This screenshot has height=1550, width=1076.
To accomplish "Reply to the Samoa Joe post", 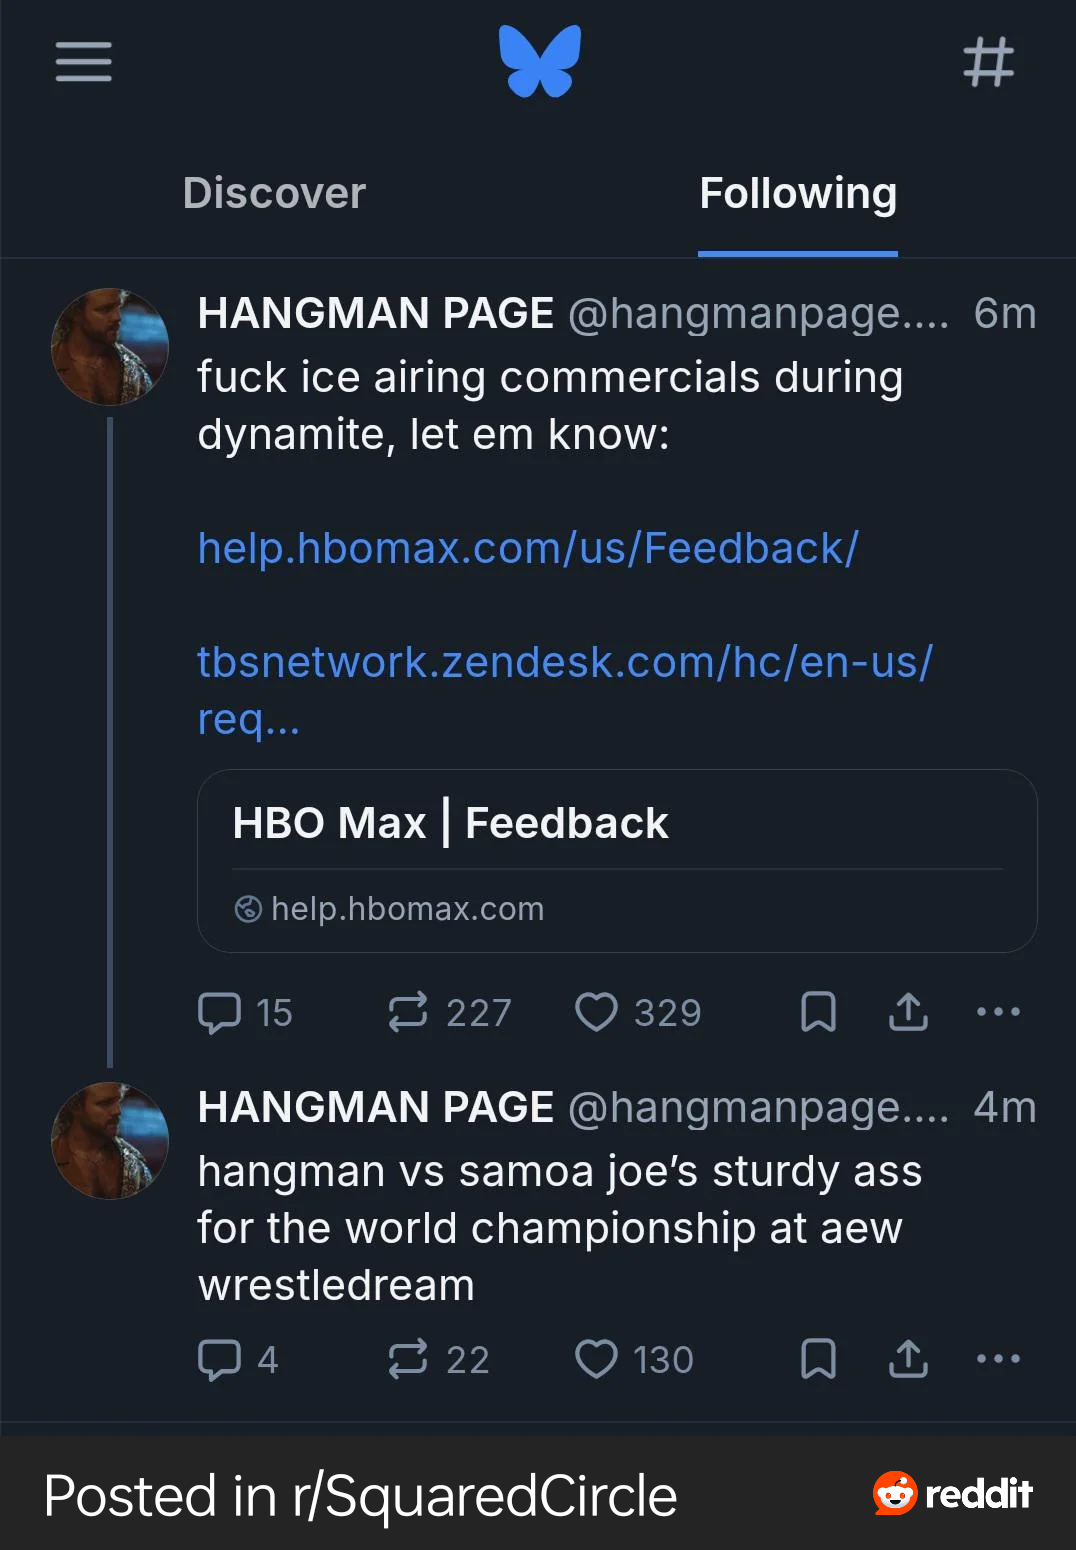I will (x=220, y=1359).
